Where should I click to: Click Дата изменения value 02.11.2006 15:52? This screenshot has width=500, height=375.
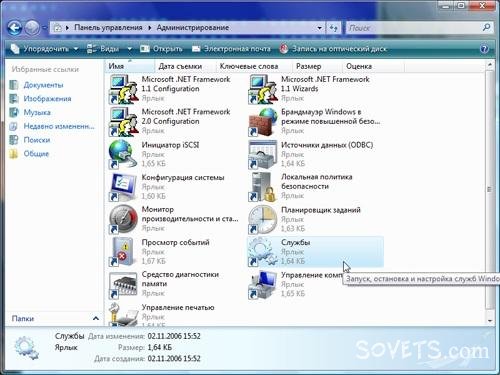(174, 336)
